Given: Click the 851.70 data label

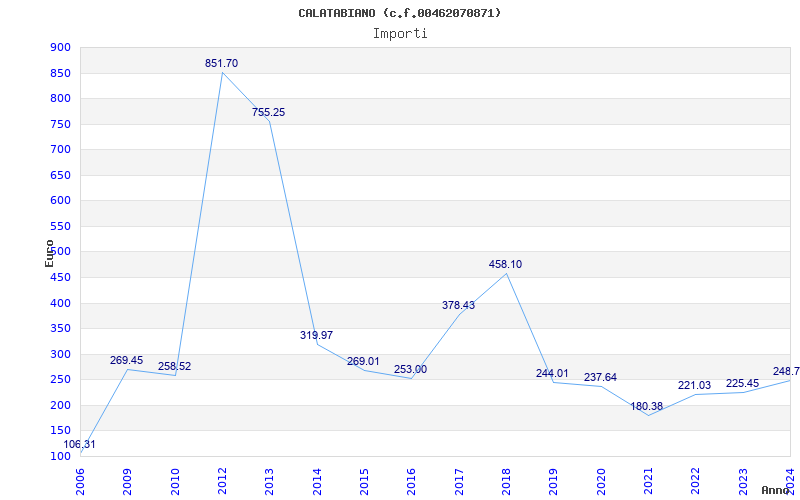Looking at the screenshot, I should point(221,63).
